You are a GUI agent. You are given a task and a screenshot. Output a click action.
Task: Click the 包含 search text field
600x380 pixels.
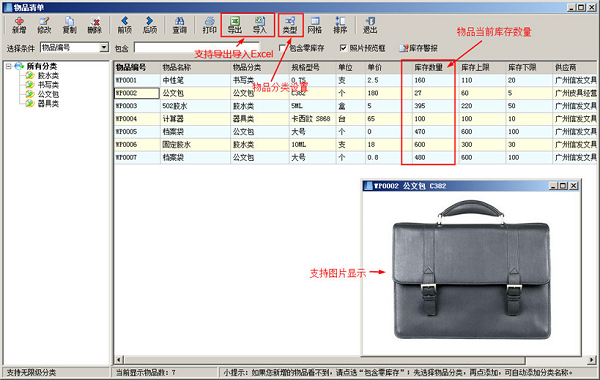pyautogui.click(x=197, y=47)
